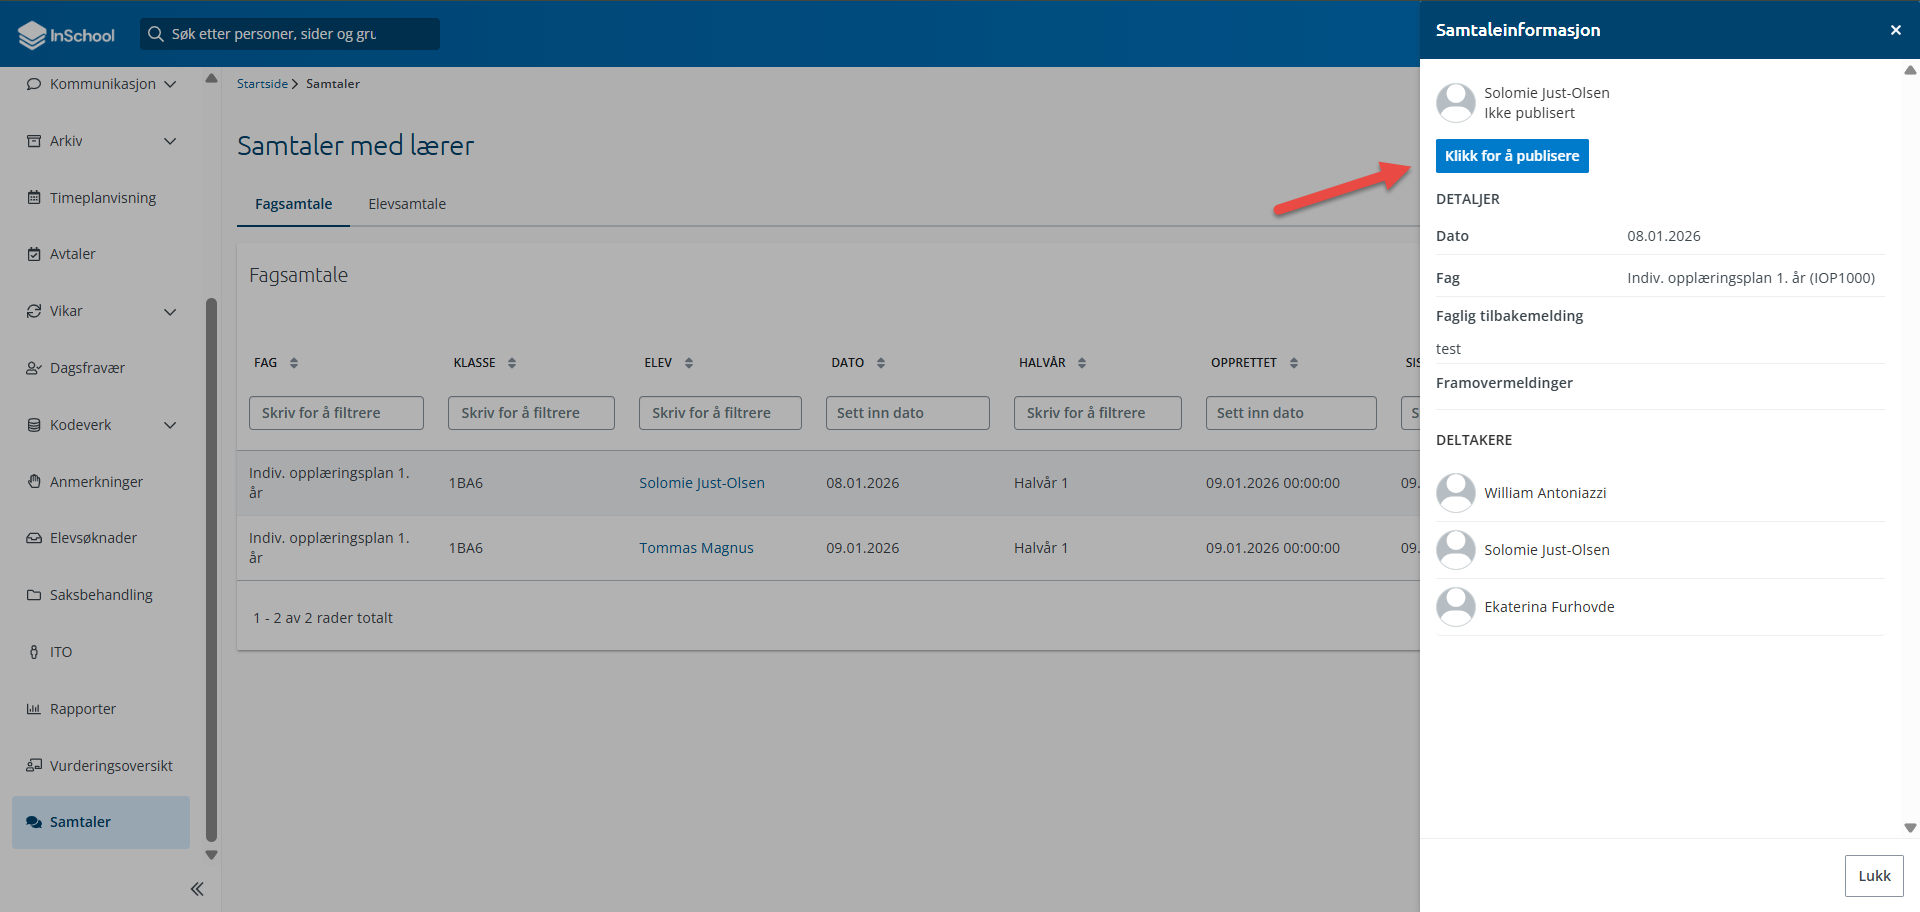Click the Kommunikasjon speech bubble icon
The width and height of the screenshot is (1920, 912).
[34, 84]
